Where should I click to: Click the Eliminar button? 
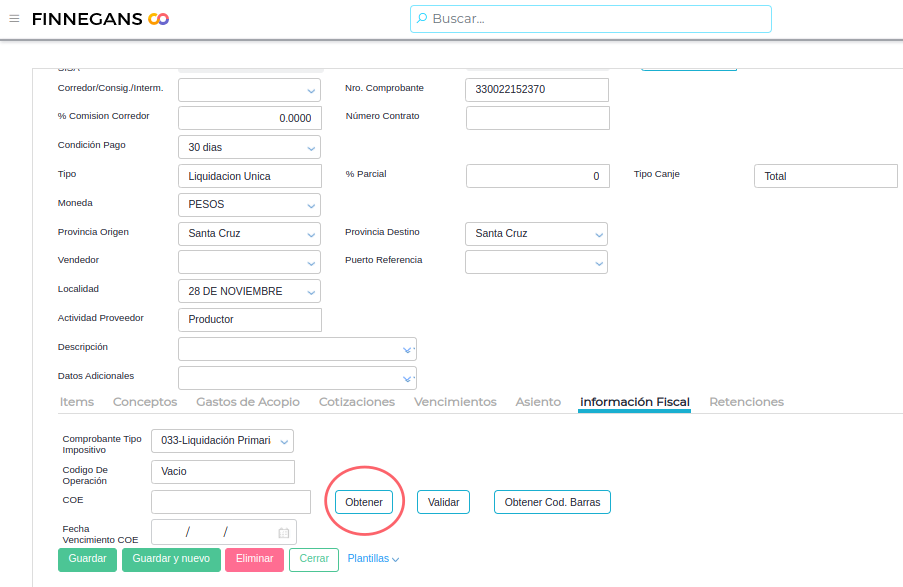[x=255, y=559]
